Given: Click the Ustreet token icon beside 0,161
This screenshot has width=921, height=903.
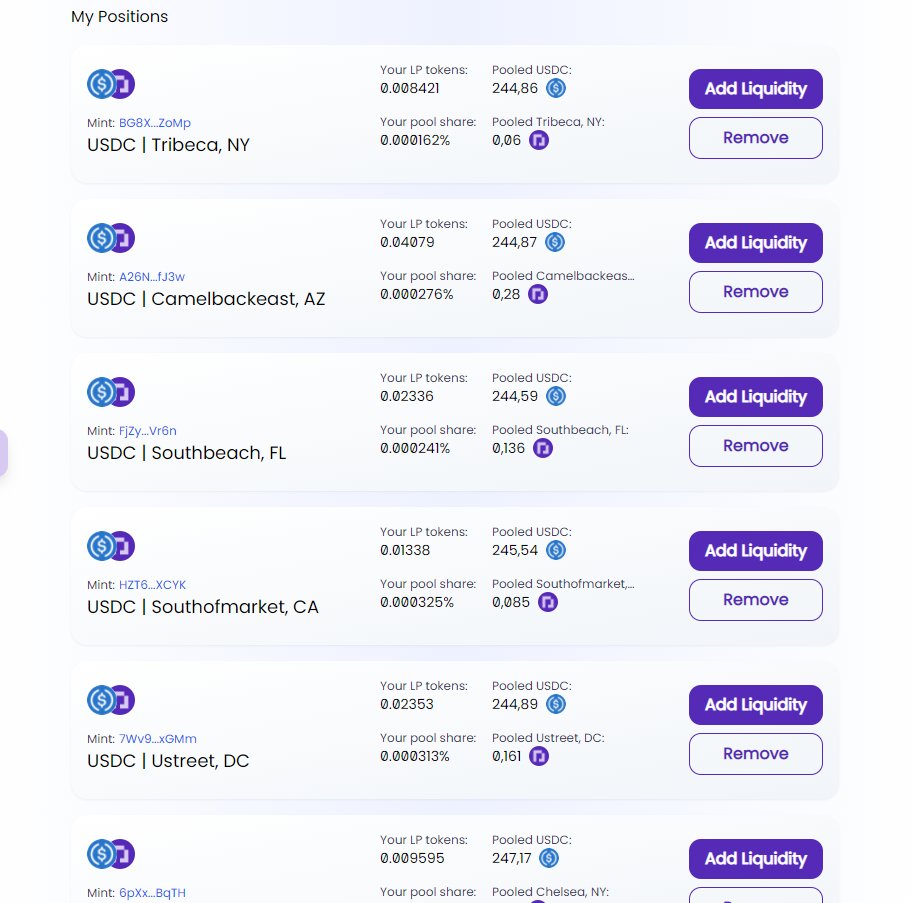Looking at the screenshot, I should [x=539, y=756].
